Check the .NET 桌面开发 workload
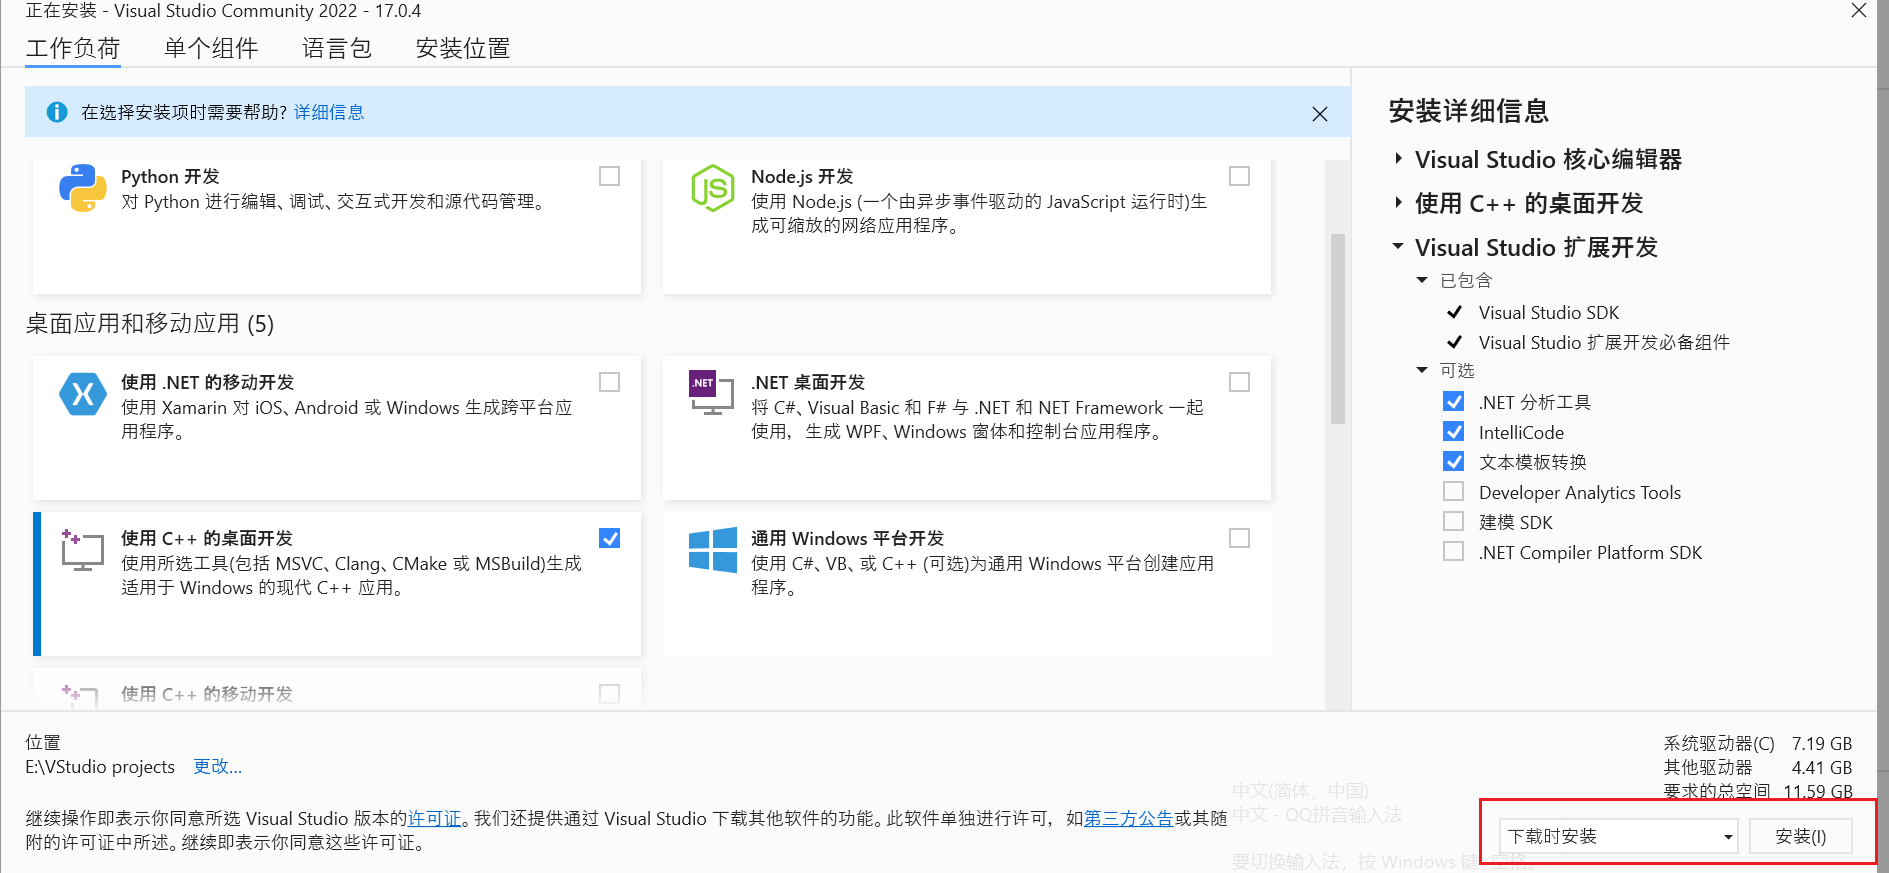Viewport: 1889px width, 873px height. tap(1239, 382)
